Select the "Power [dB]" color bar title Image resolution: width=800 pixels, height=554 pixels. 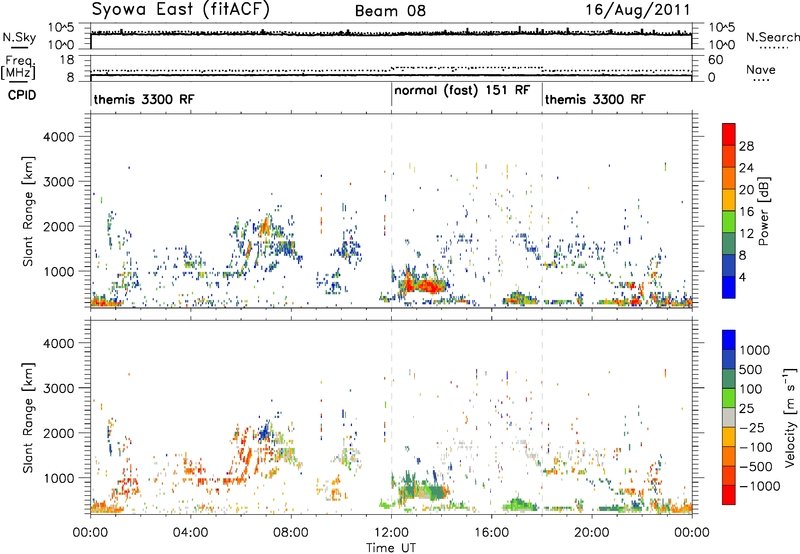pyautogui.click(x=764, y=211)
